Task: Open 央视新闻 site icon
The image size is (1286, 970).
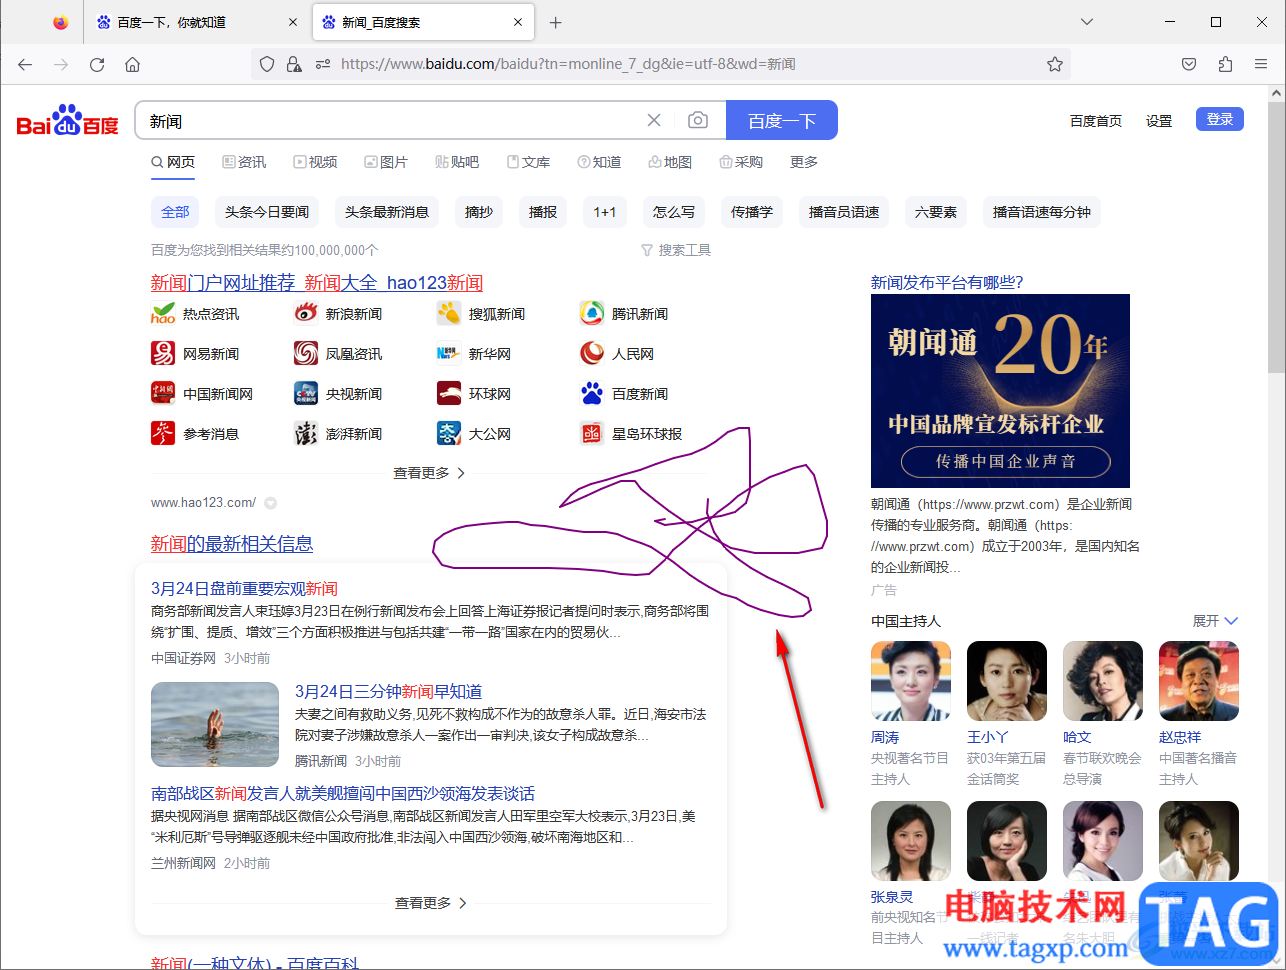Action: coord(306,393)
